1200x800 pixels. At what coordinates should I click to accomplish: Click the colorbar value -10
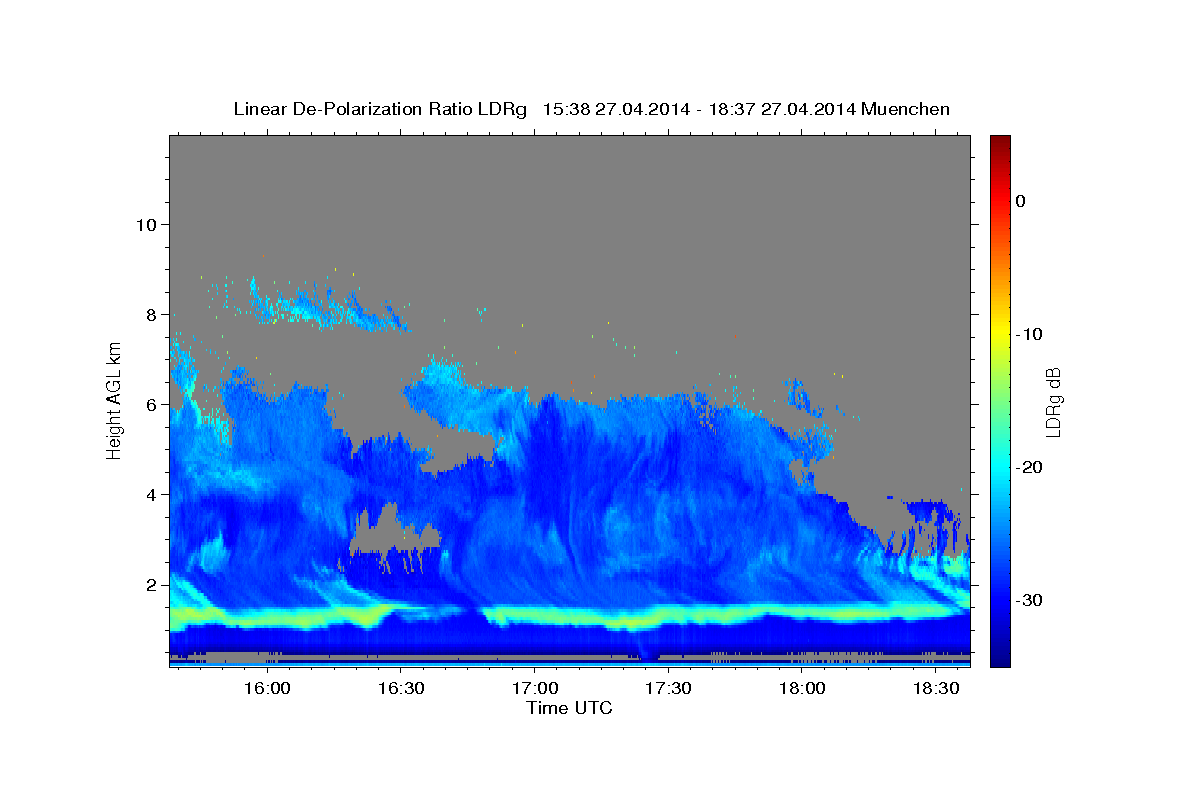pos(1028,334)
